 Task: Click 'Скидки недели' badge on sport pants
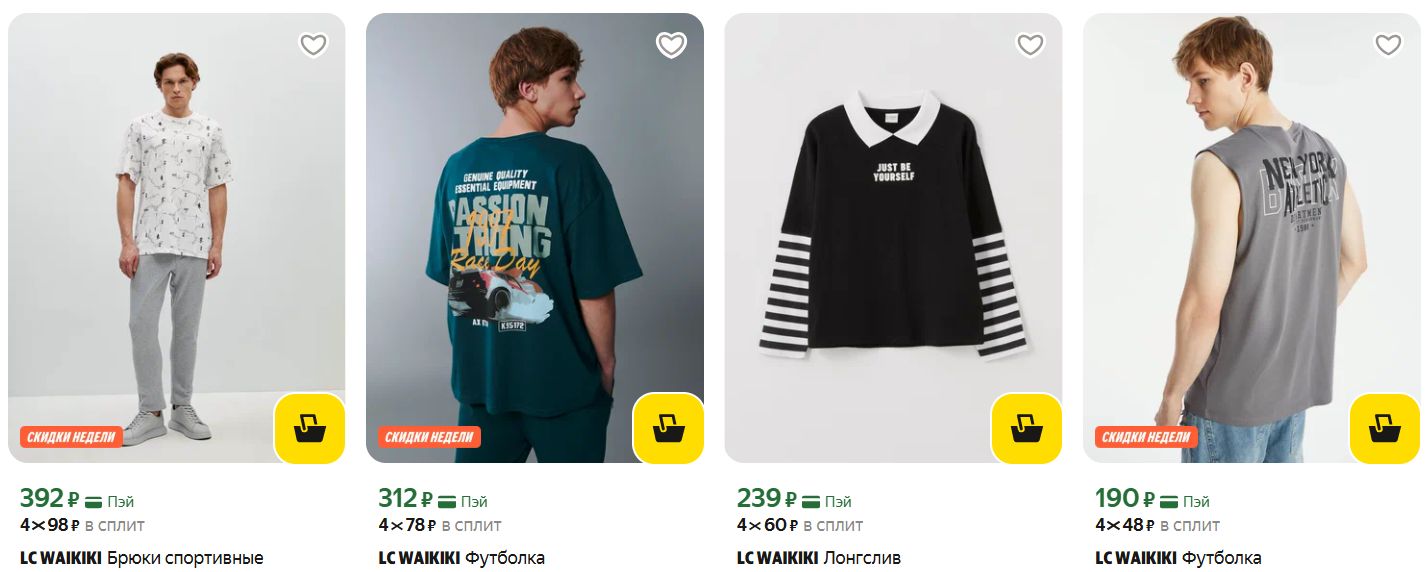tap(71, 437)
